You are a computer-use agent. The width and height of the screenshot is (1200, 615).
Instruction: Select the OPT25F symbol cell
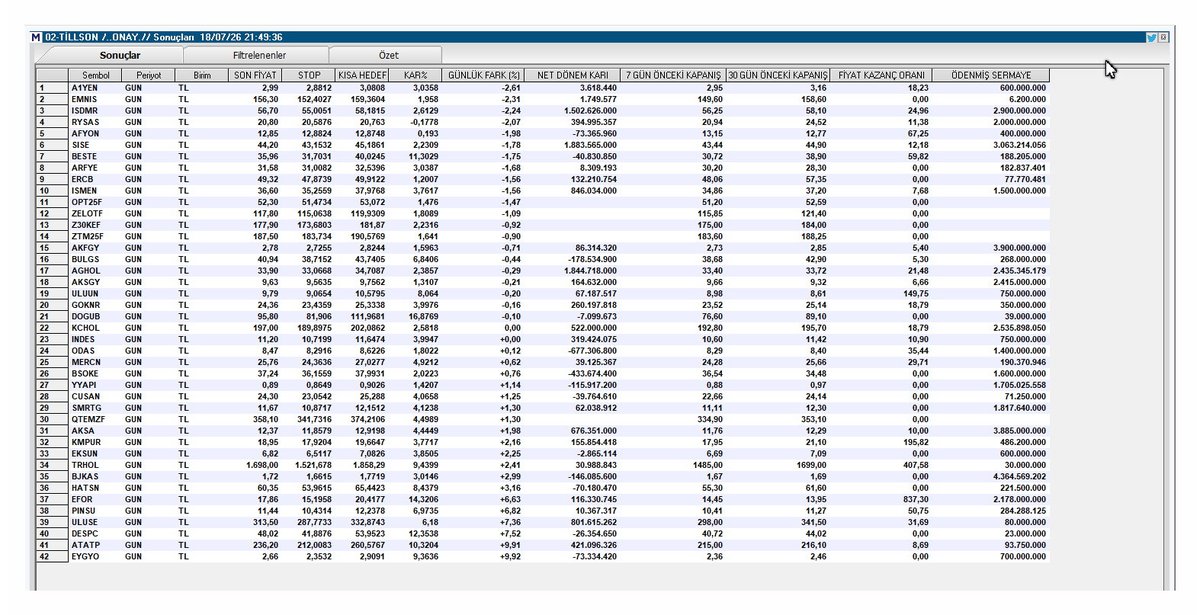[x=95, y=201]
